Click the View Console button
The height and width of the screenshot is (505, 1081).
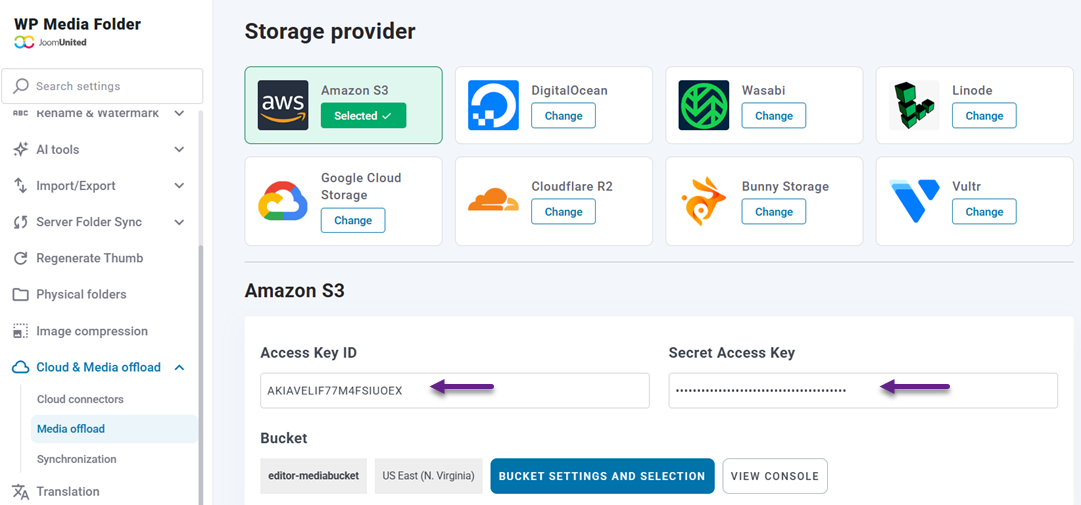pos(775,476)
